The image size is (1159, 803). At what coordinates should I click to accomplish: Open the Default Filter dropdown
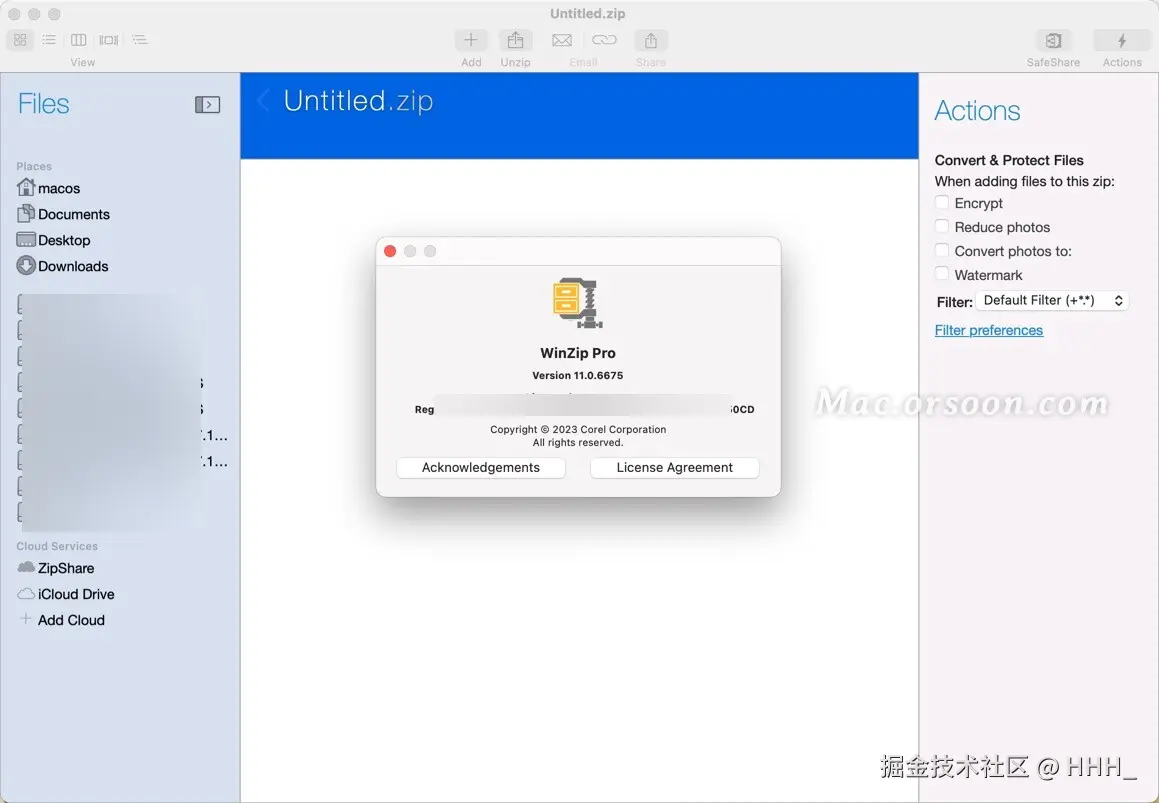[1052, 300]
